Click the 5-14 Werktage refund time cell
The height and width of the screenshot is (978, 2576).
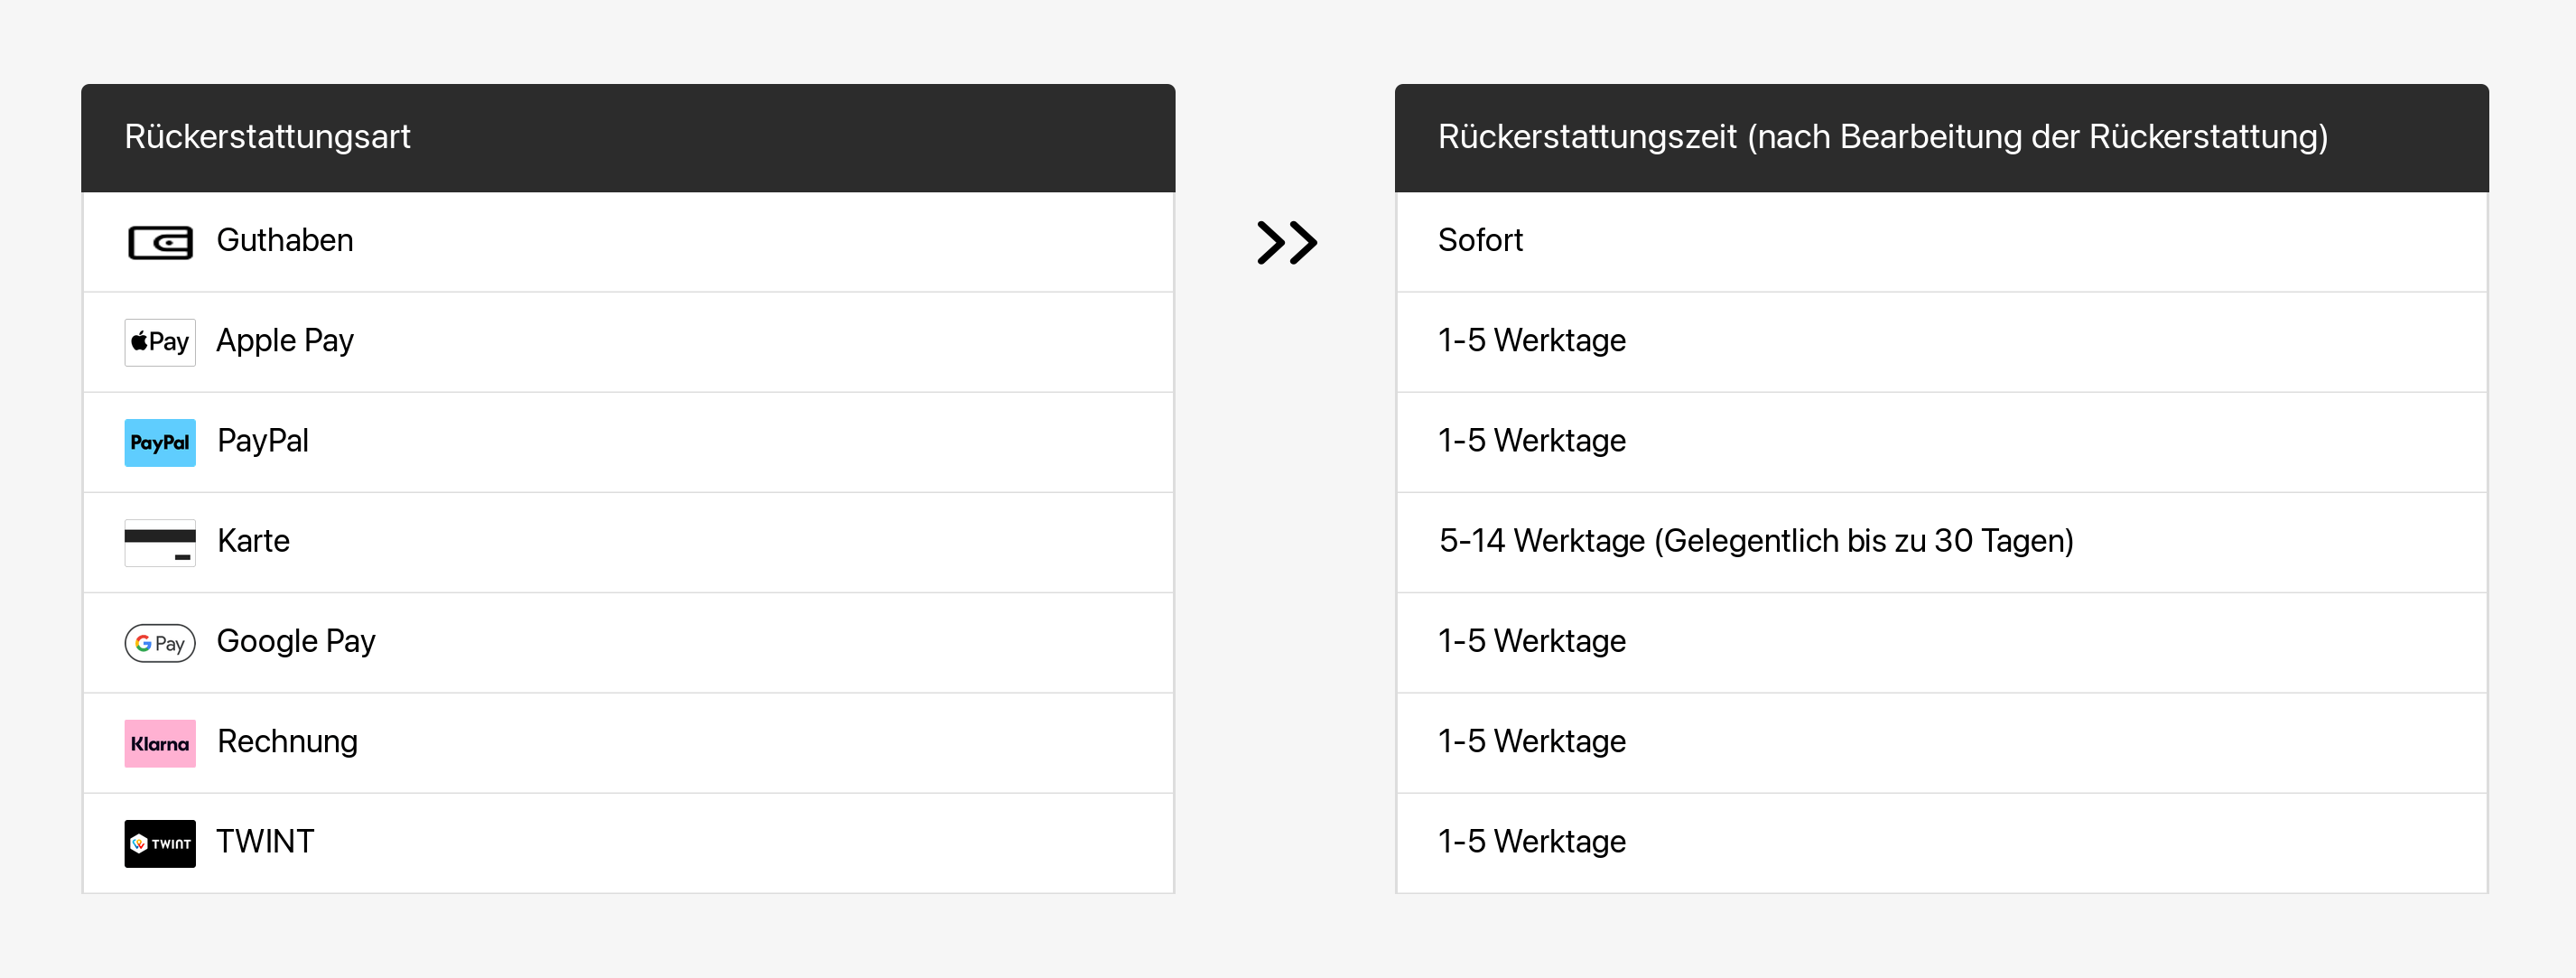click(1755, 541)
